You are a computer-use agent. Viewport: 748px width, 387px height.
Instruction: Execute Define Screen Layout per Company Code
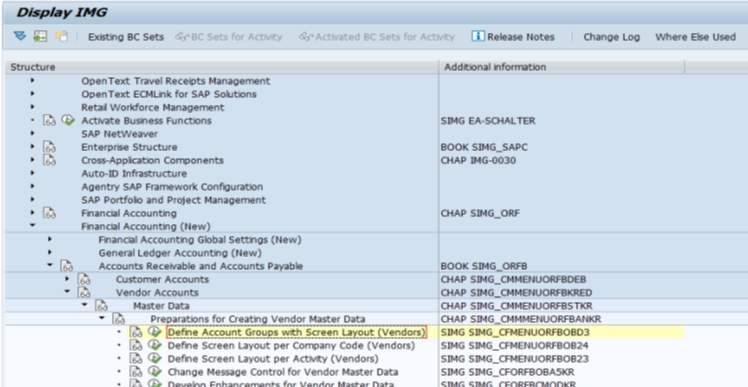pos(154,345)
